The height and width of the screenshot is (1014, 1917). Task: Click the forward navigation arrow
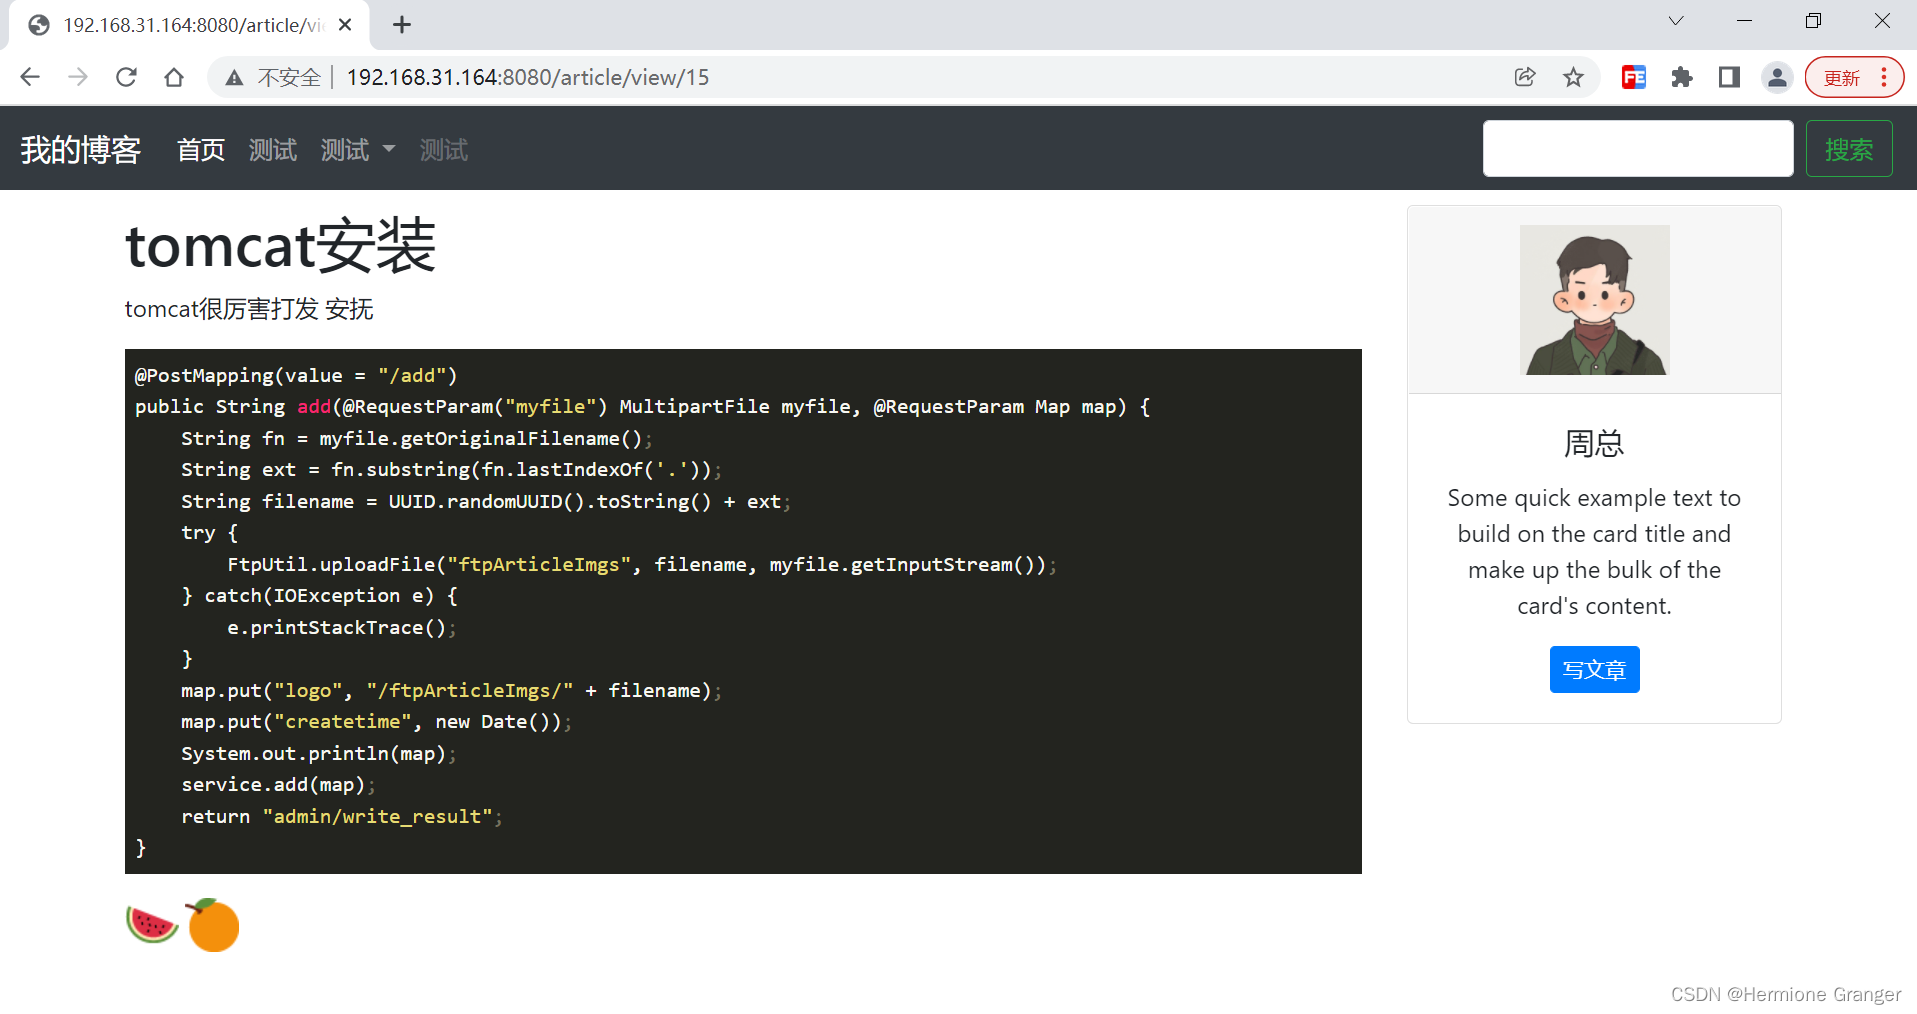pyautogui.click(x=78, y=77)
